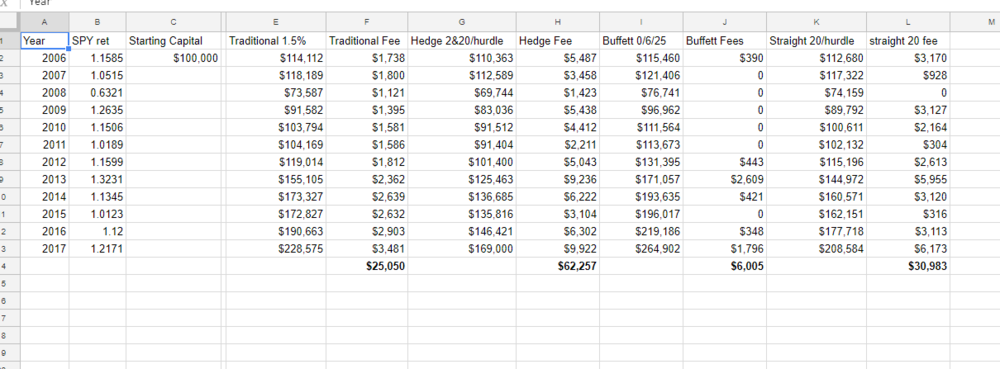Select the $390 Buffett Fees cell
Image resolution: width=1000 pixels, height=369 pixels.
(x=724, y=59)
